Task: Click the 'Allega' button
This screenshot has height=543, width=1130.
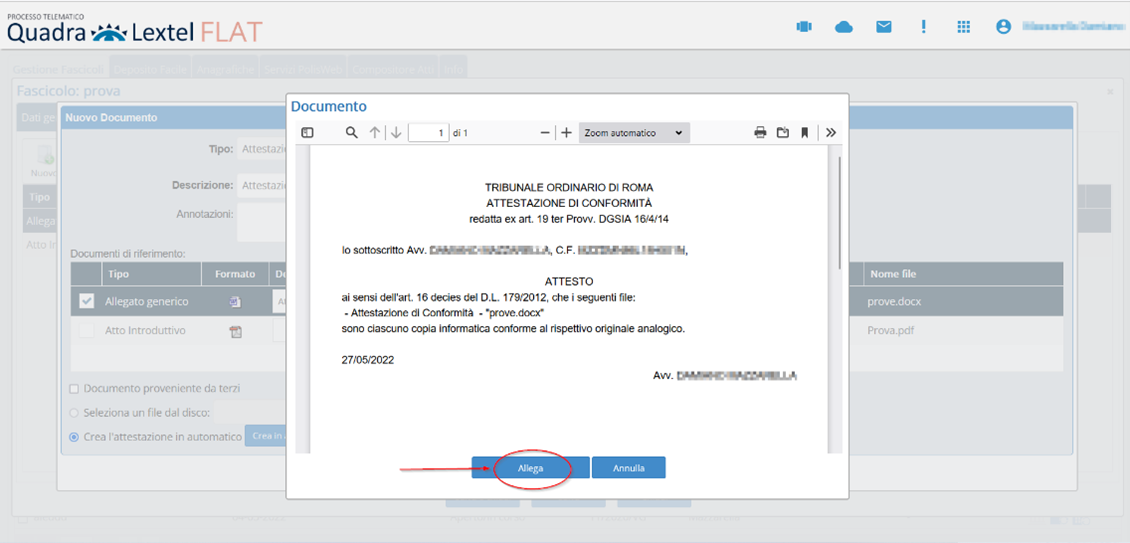Action: tap(530, 468)
